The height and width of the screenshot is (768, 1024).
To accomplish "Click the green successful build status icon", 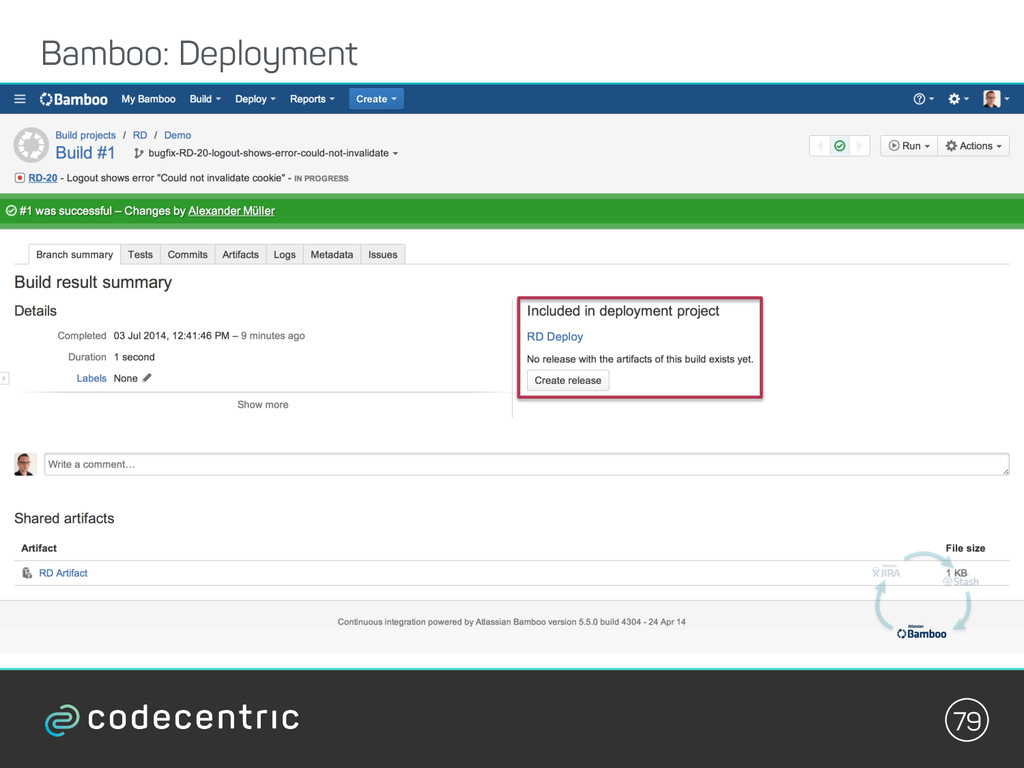I will tap(840, 146).
